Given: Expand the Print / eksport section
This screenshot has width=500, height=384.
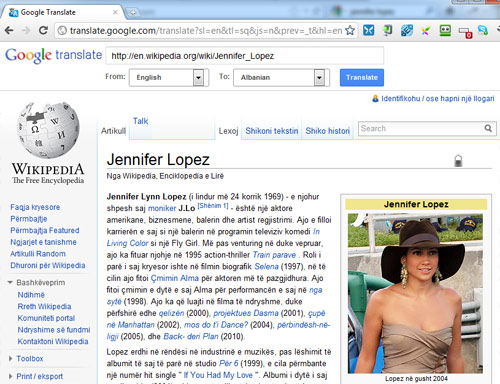Looking at the screenshot, I should coord(10,376).
